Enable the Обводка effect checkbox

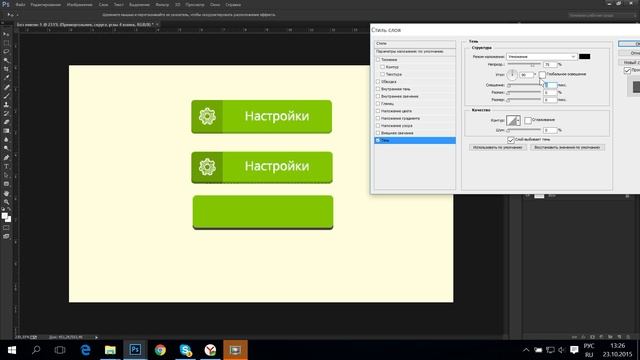tap(378, 82)
